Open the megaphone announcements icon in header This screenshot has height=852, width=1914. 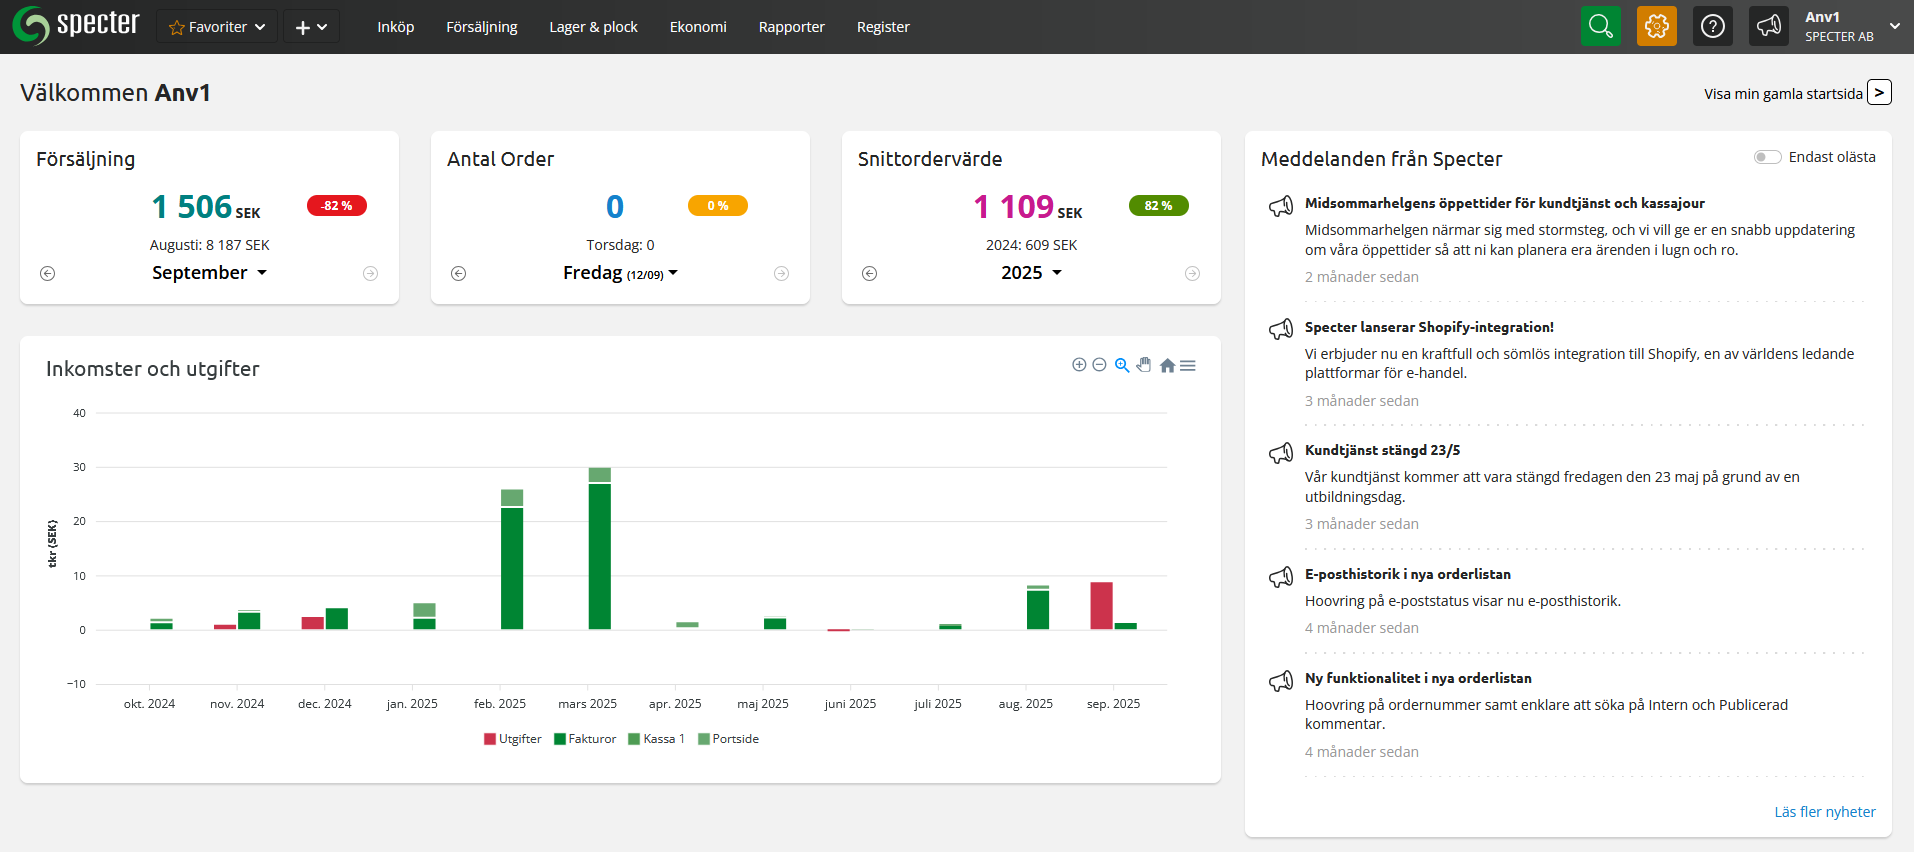1768,26
